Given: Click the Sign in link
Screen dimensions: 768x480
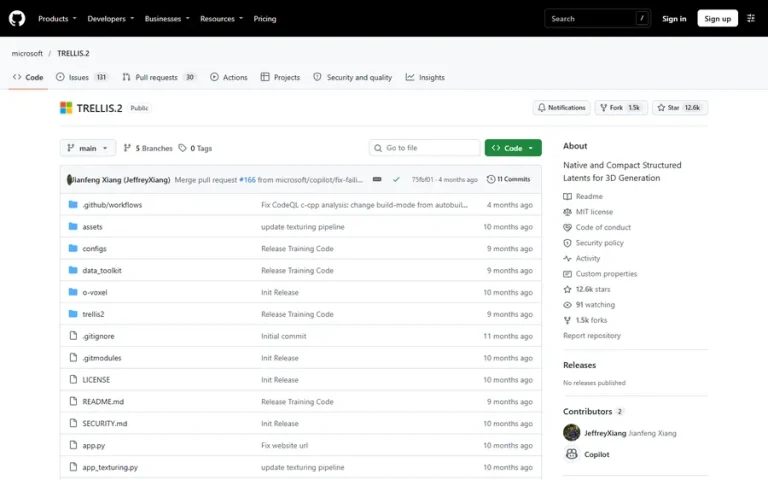Looking at the screenshot, I should pyautogui.click(x=674, y=19).
